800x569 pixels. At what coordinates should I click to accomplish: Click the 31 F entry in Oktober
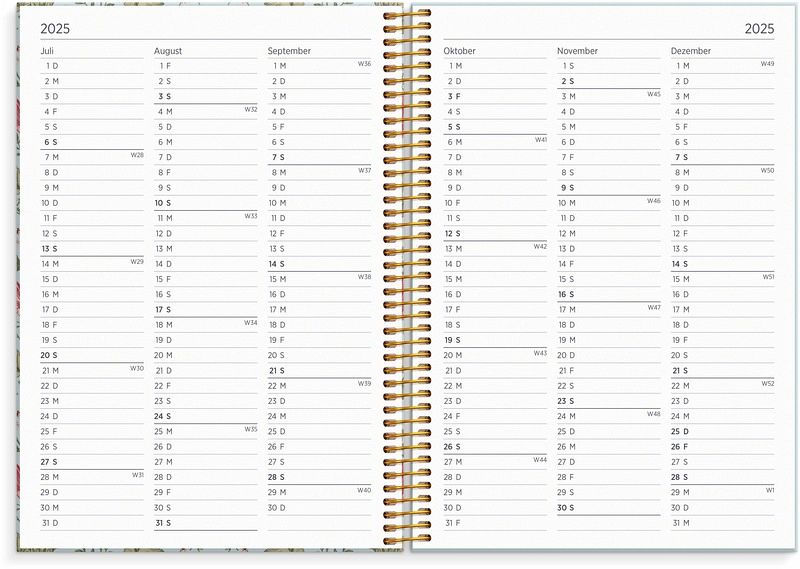coord(453,523)
